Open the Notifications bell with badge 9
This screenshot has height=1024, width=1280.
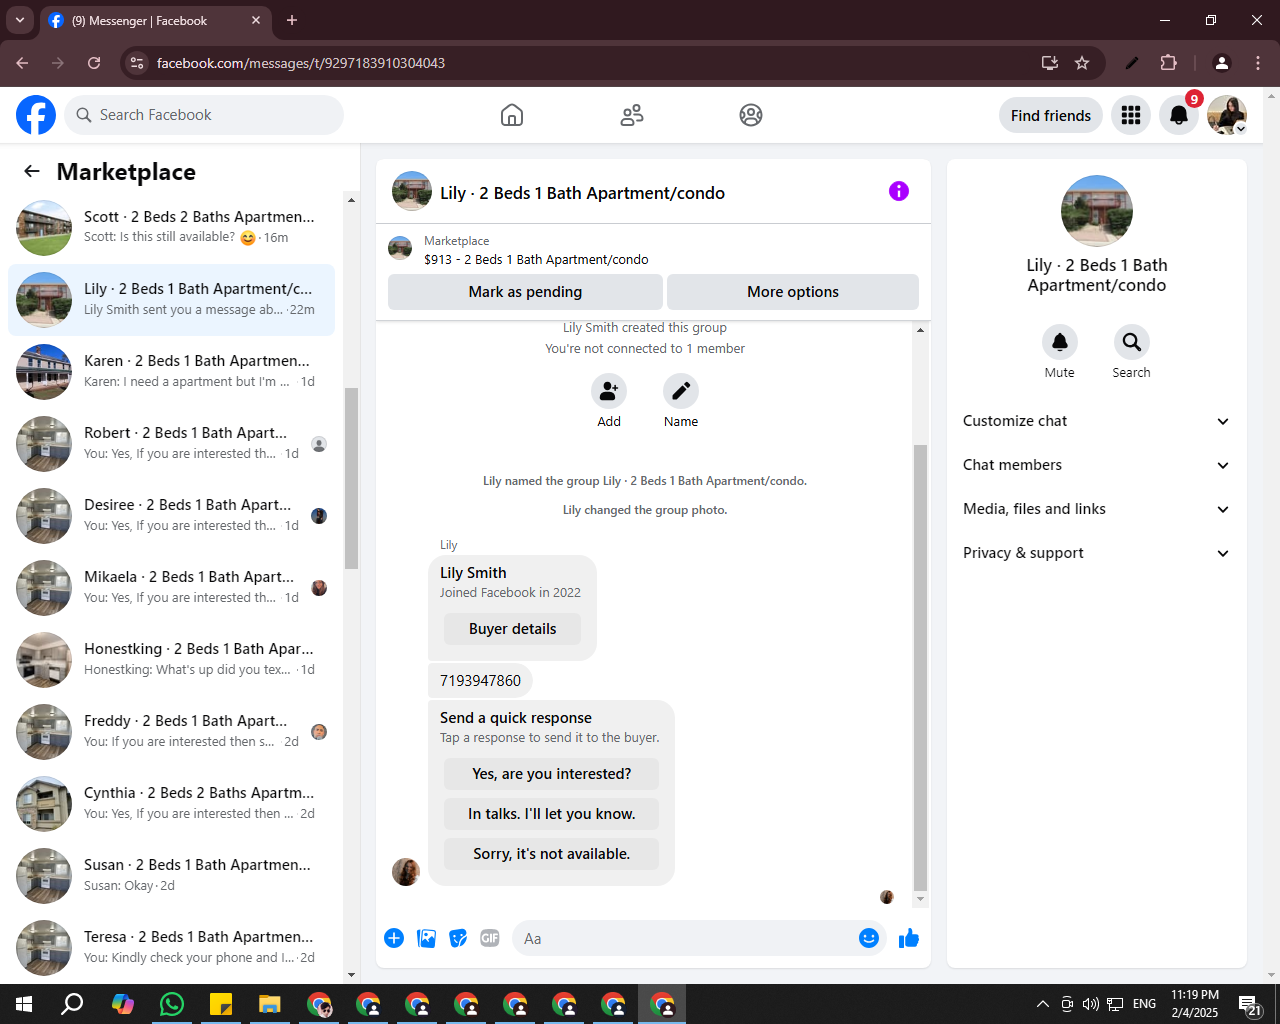pyautogui.click(x=1179, y=115)
